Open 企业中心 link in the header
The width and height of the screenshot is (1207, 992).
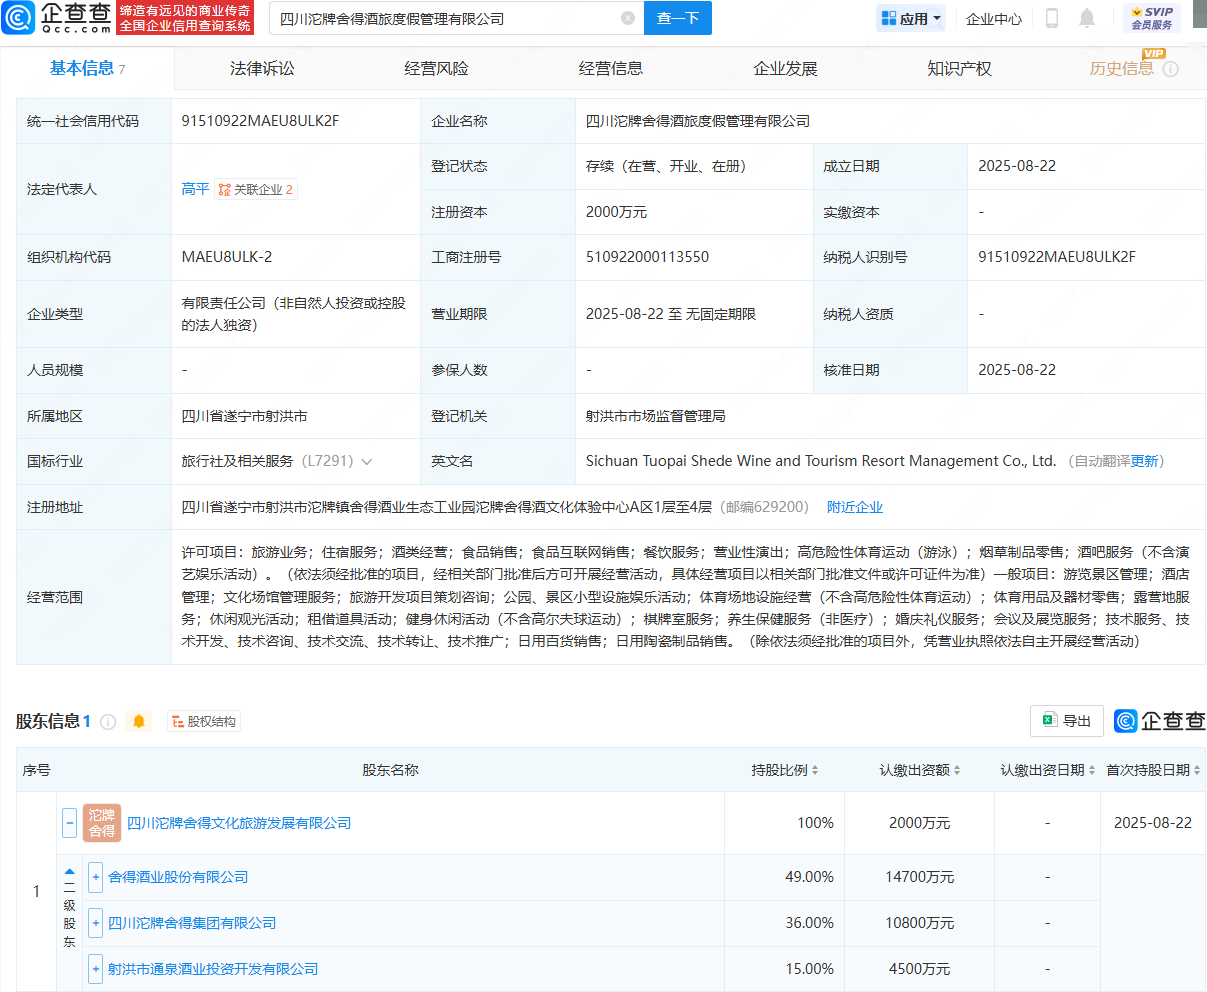point(994,18)
